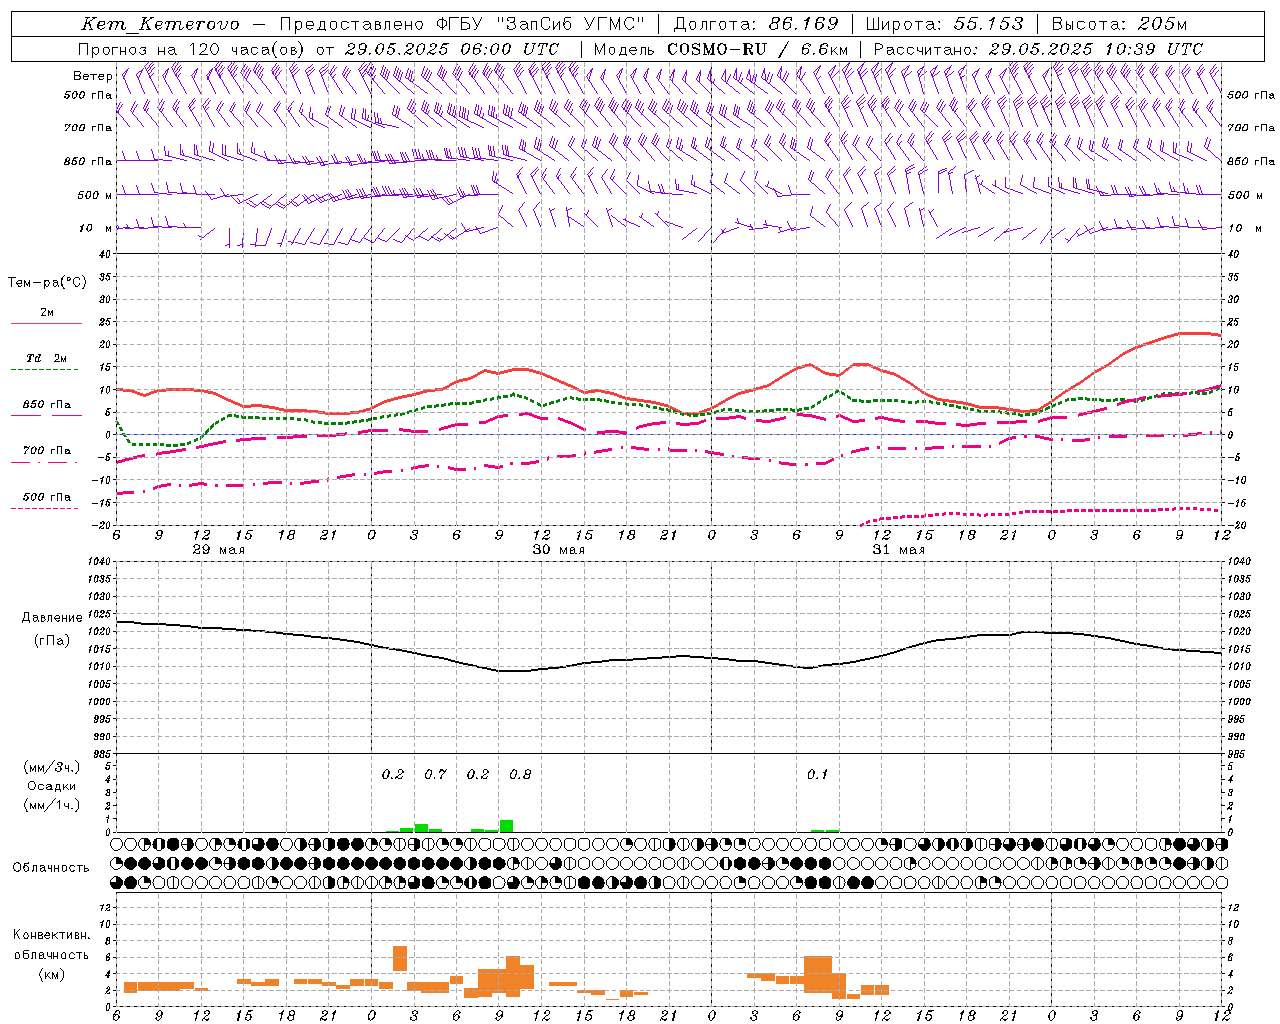Click the tallest green precipitation bar below 0.8
Image resolution: width=1280 pixels, height=1024 pixels.
click(506, 826)
